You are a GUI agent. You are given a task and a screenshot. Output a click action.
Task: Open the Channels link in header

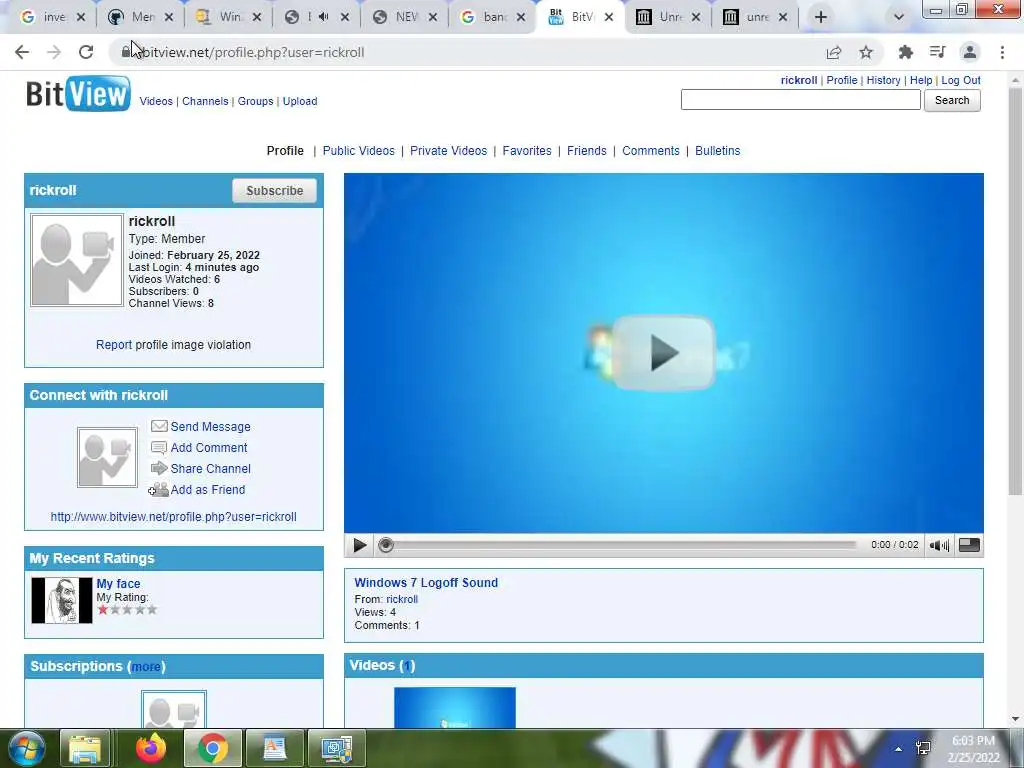(205, 101)
